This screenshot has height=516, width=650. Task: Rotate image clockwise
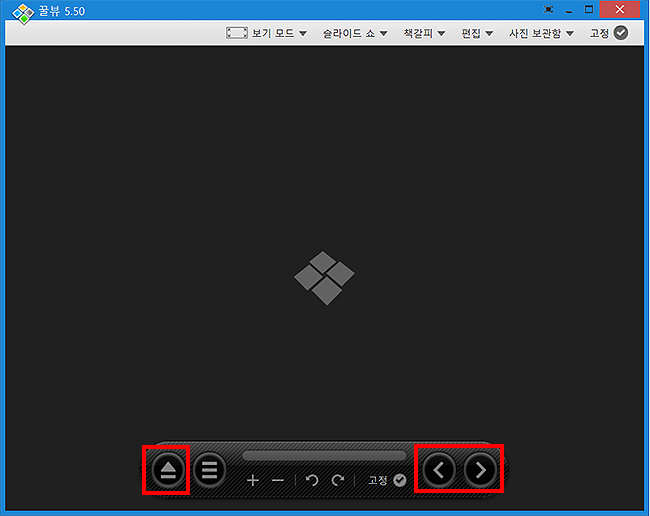click(x=338, y=480)
